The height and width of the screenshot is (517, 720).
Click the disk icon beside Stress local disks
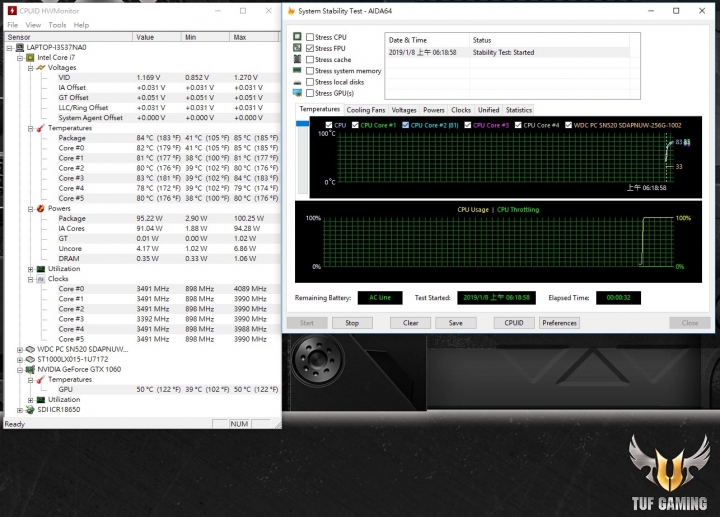[298, 82]
